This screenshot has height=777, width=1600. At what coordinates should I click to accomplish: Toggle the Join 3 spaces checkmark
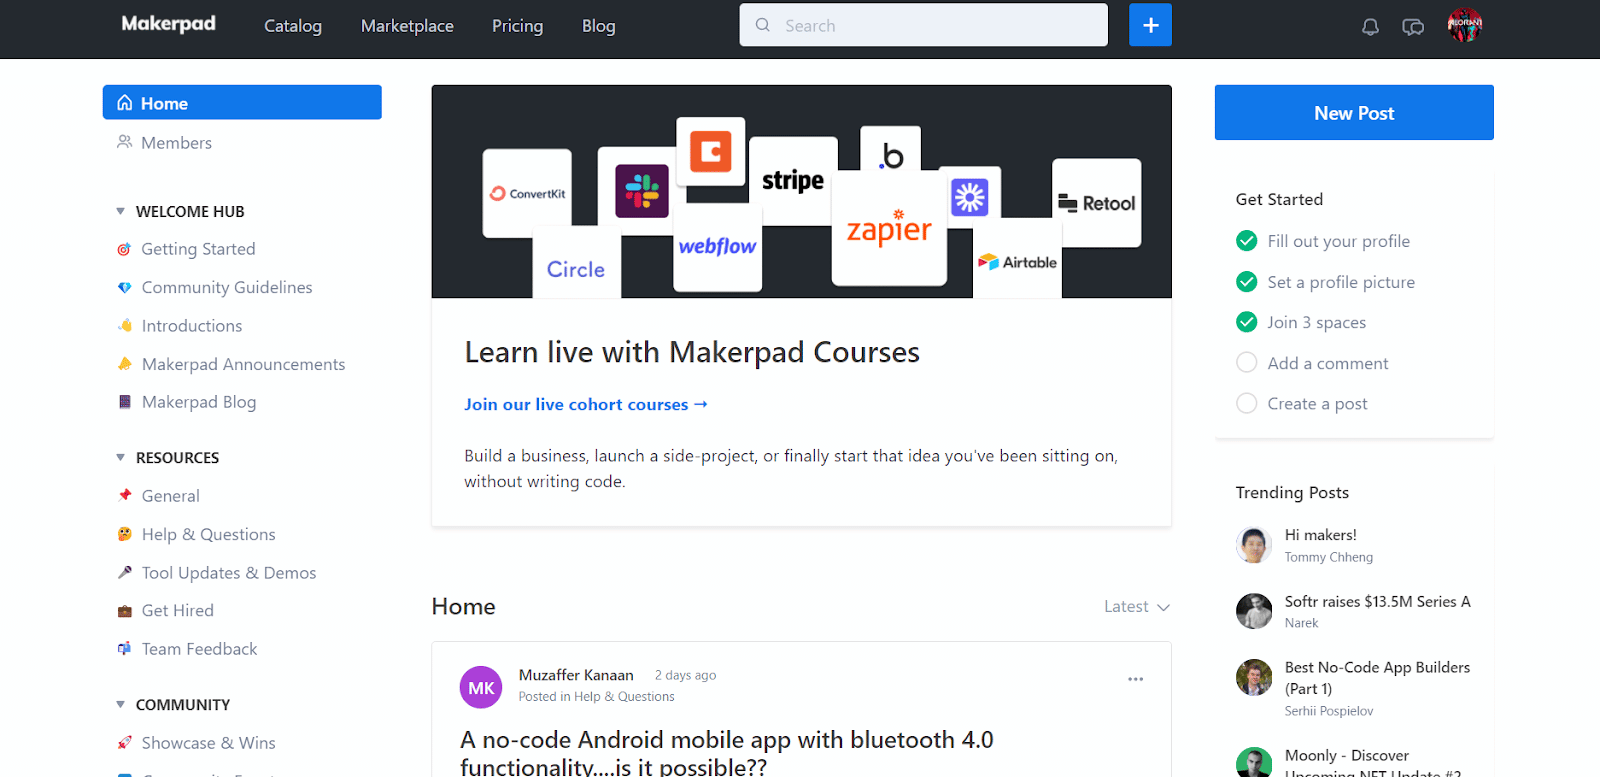tap(1247, 322)
